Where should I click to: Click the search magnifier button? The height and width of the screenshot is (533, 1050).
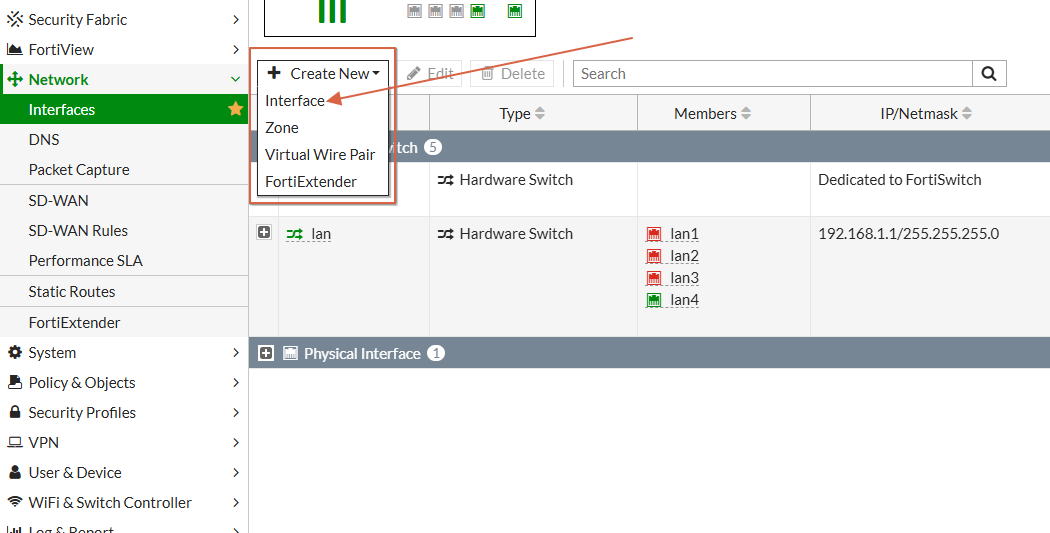pyautogui.click(x=989, y=74)
